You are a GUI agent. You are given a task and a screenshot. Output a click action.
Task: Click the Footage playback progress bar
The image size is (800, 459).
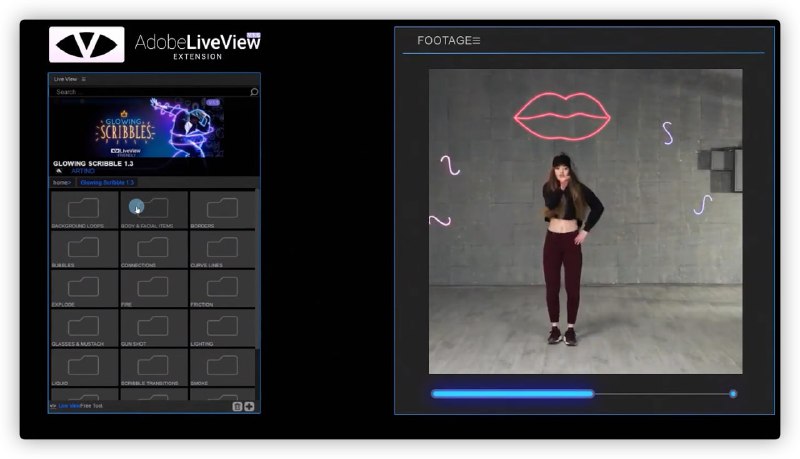tap(582, 394)
